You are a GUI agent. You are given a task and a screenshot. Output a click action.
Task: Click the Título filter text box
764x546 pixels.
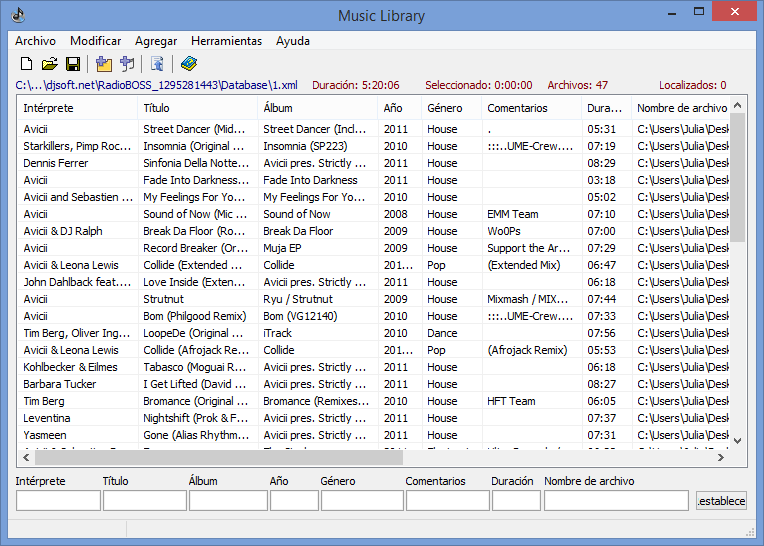pos(144,500)
